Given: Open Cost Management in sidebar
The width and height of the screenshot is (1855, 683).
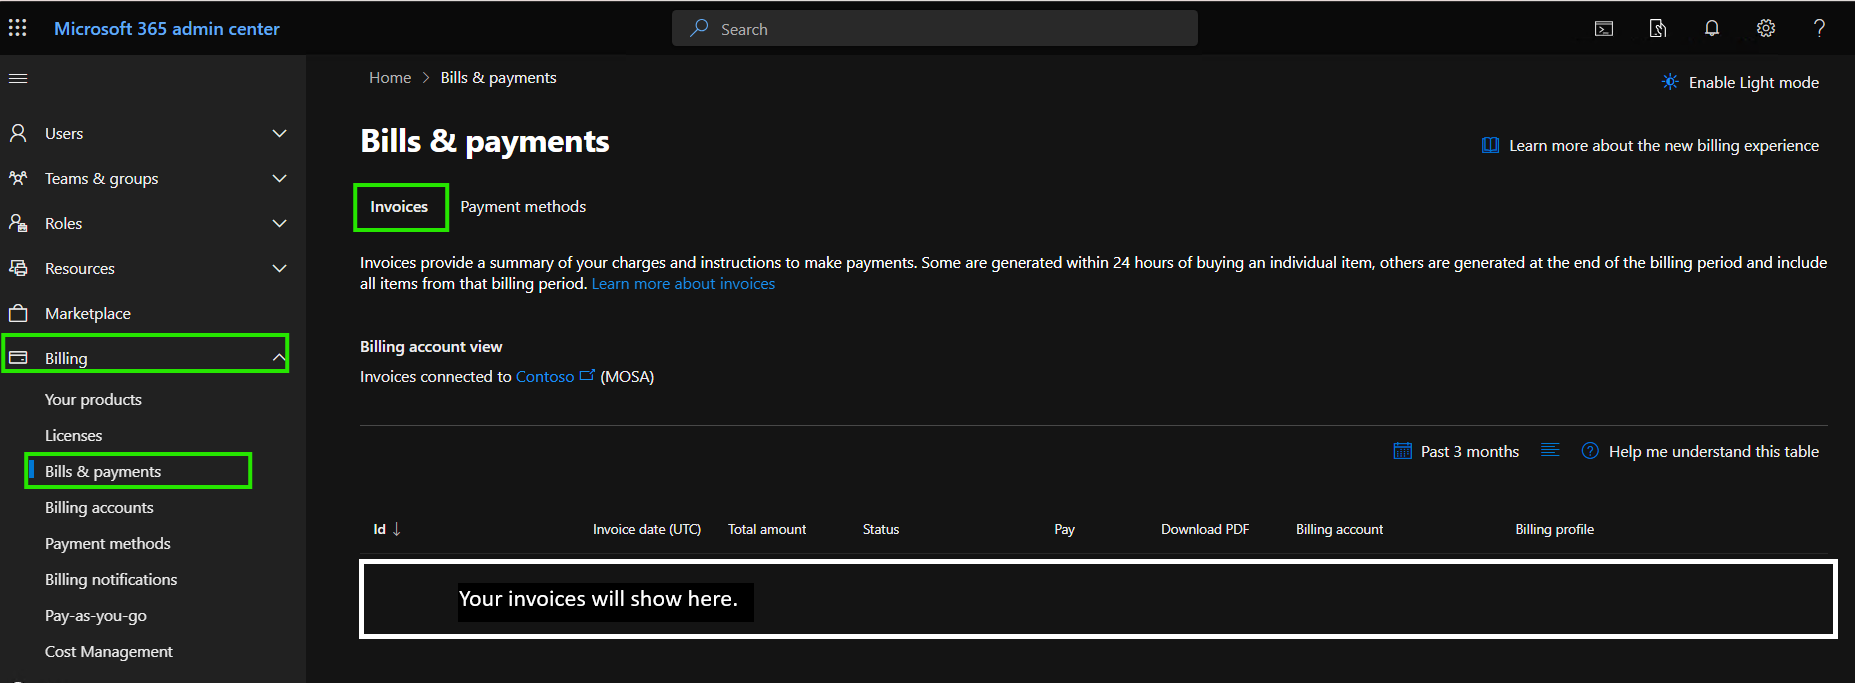Looking at the screenshot, I should [108, 651].
